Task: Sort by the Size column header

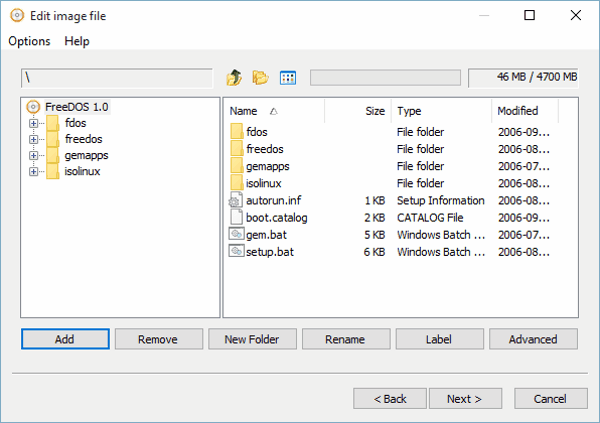Action: [358, 111]
